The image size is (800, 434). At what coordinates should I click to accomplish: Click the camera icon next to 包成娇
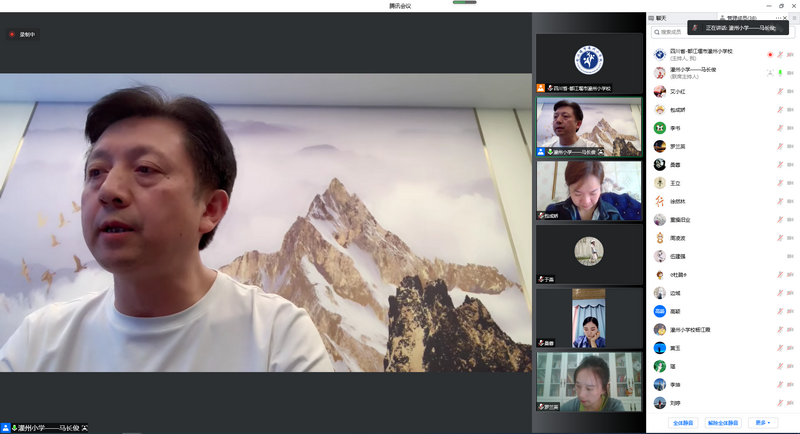coord(791,109)
